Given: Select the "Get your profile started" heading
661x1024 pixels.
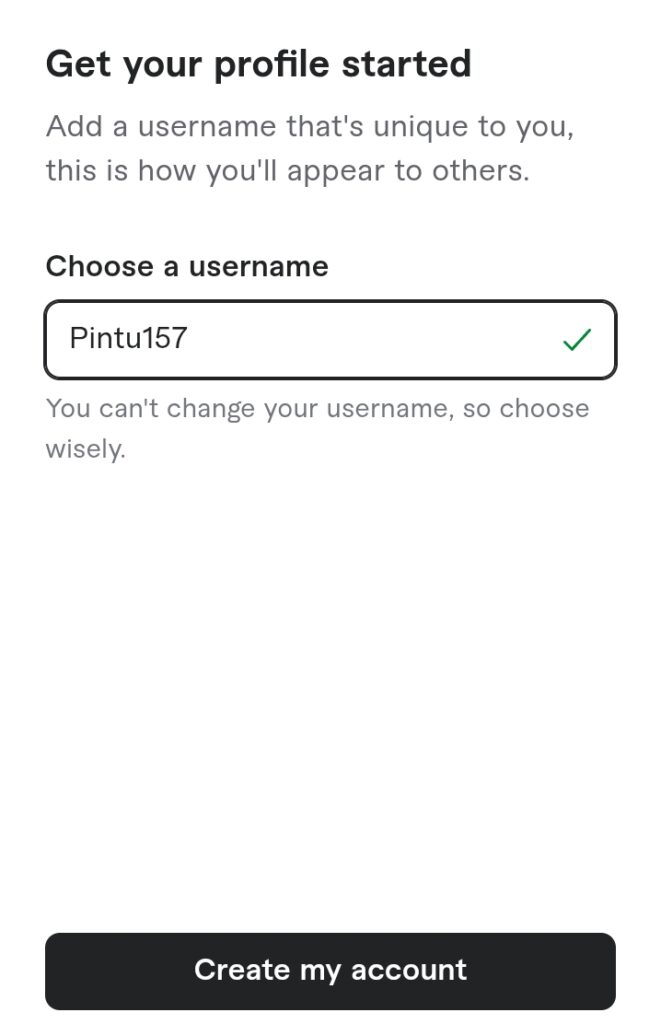Looking at the screenshot, I should [258, 64].
